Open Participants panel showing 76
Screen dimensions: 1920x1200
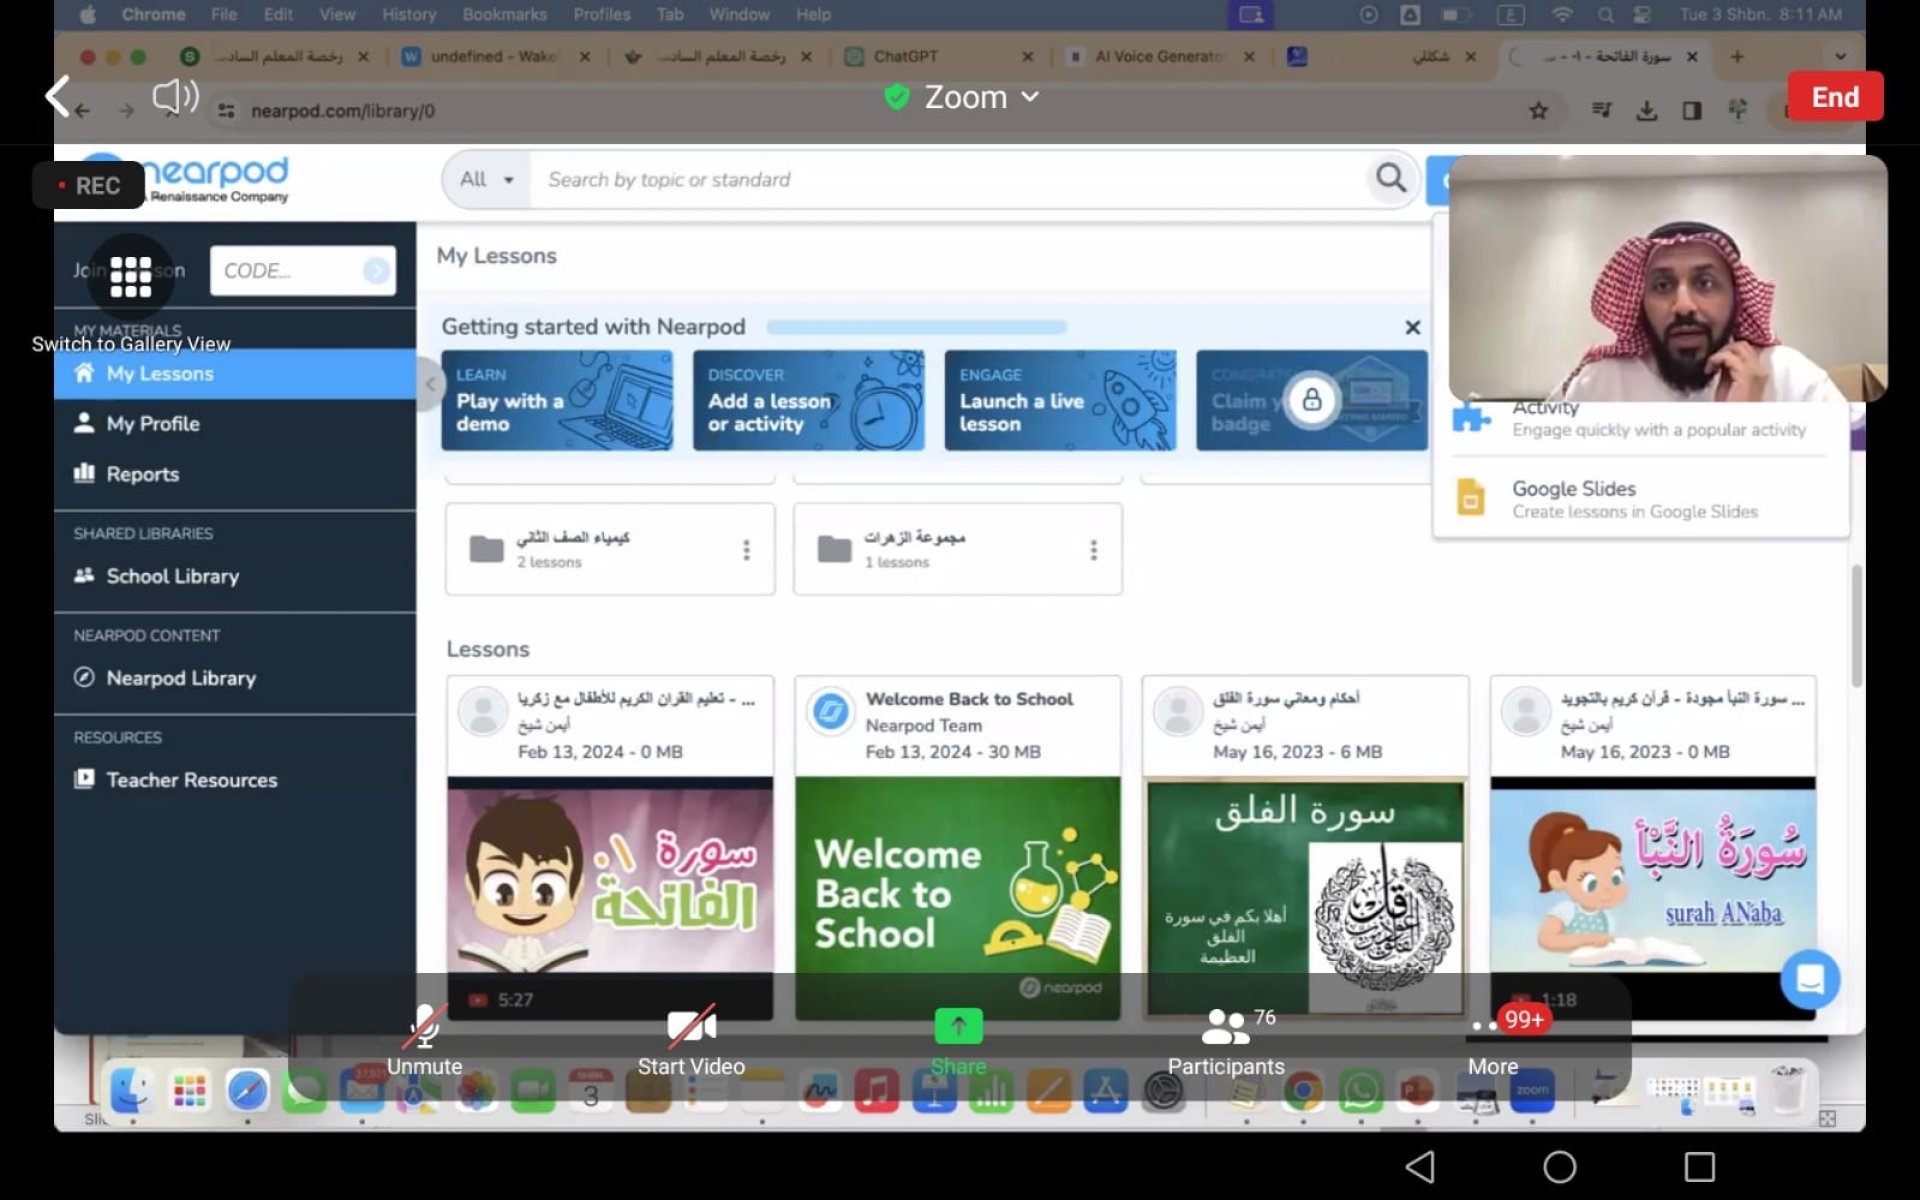pyautogui.click(x=1226, y=1042)
